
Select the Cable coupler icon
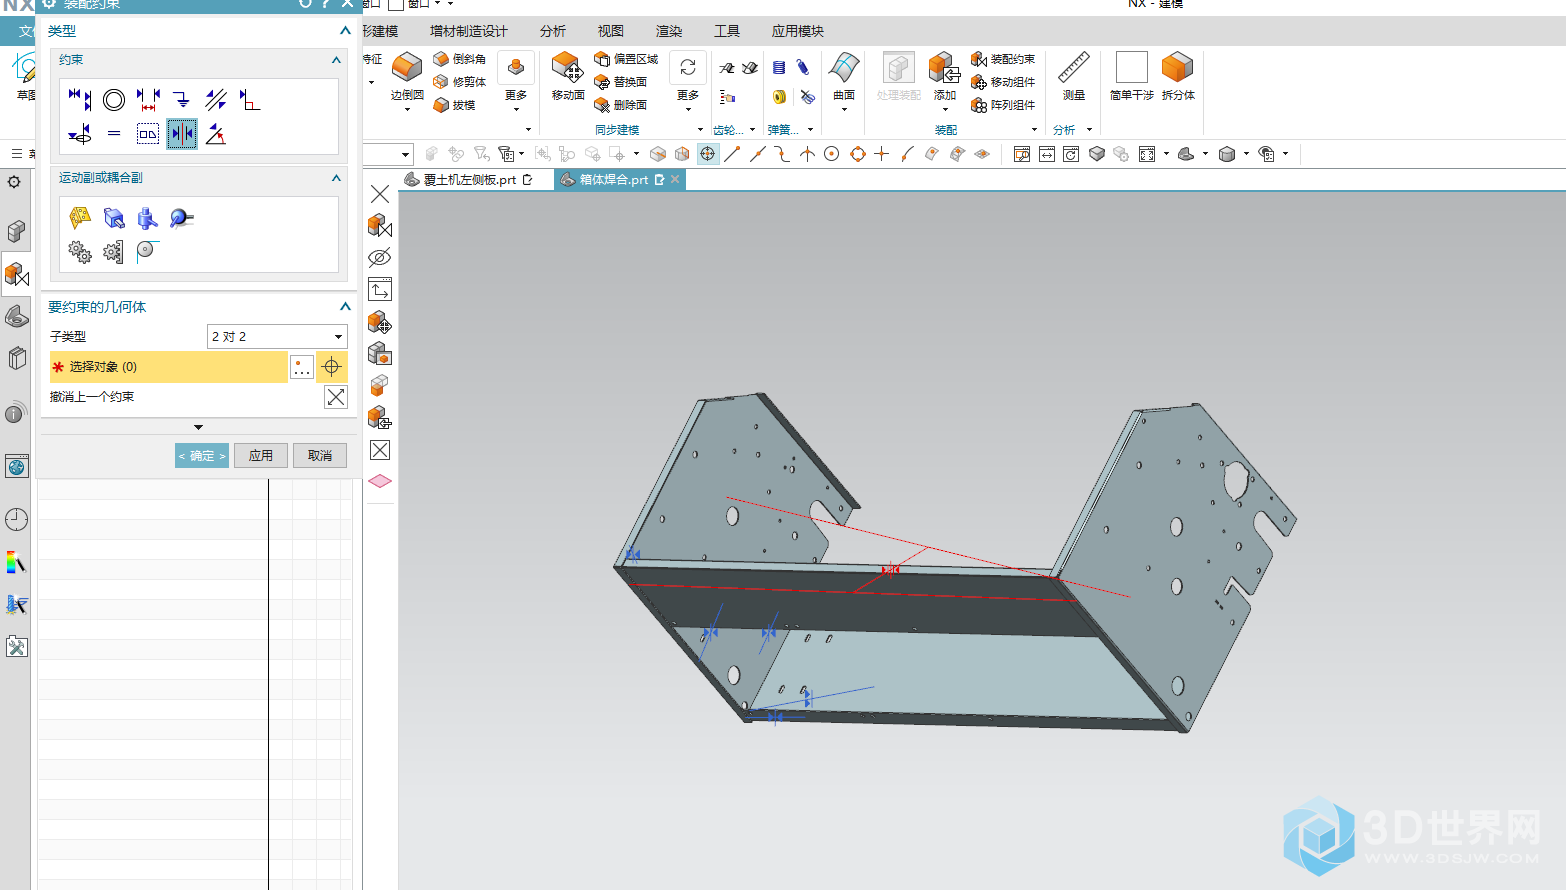(148, 250)
